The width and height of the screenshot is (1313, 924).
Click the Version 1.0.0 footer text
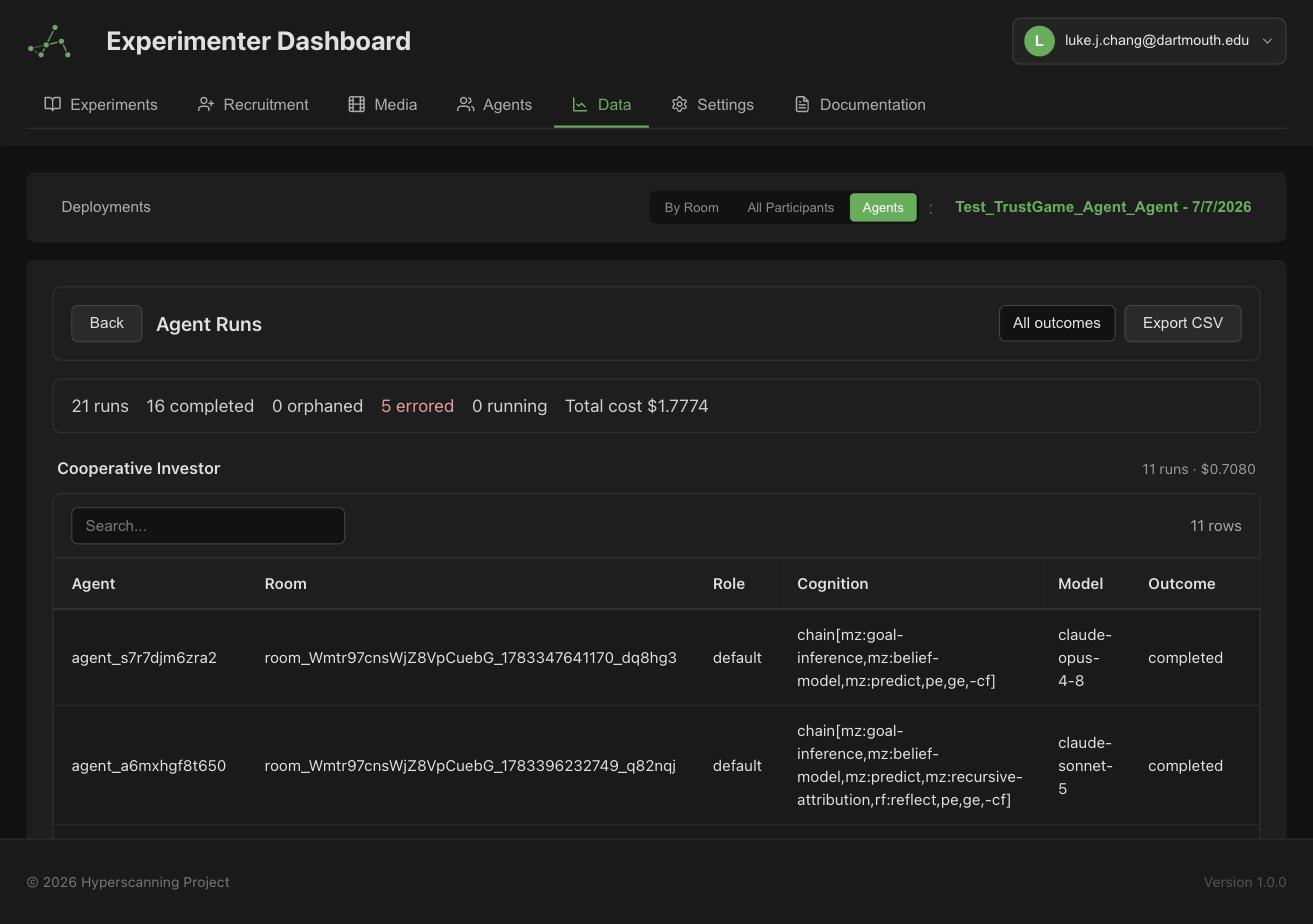coord(1245,882)
